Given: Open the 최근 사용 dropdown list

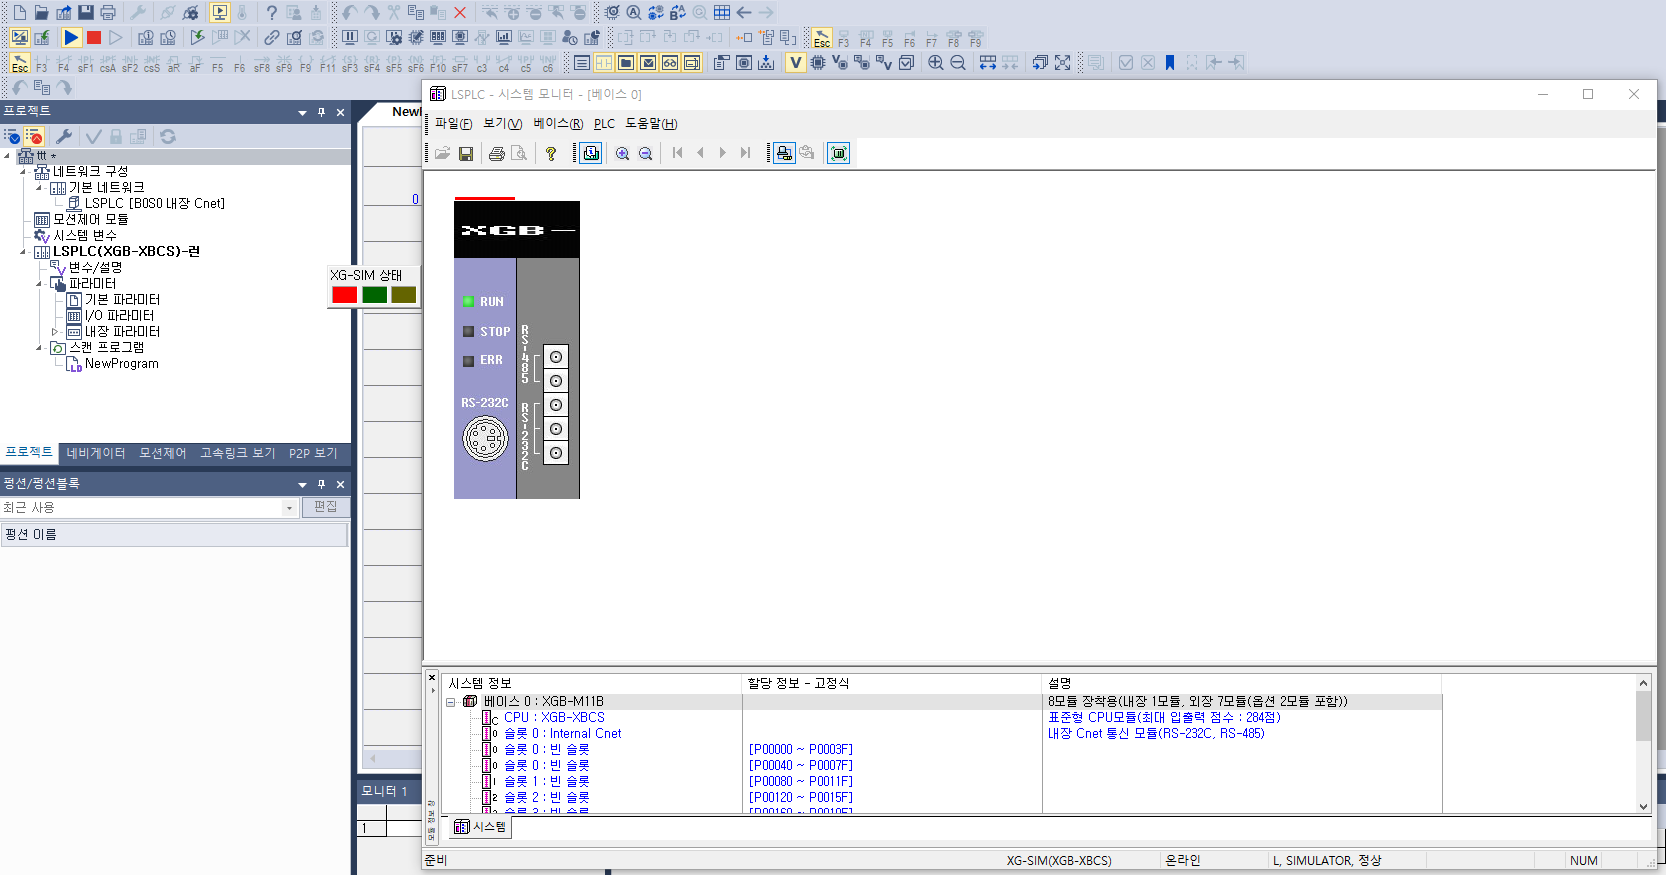Looking at the screenshot, I should [x=289, y=508].
